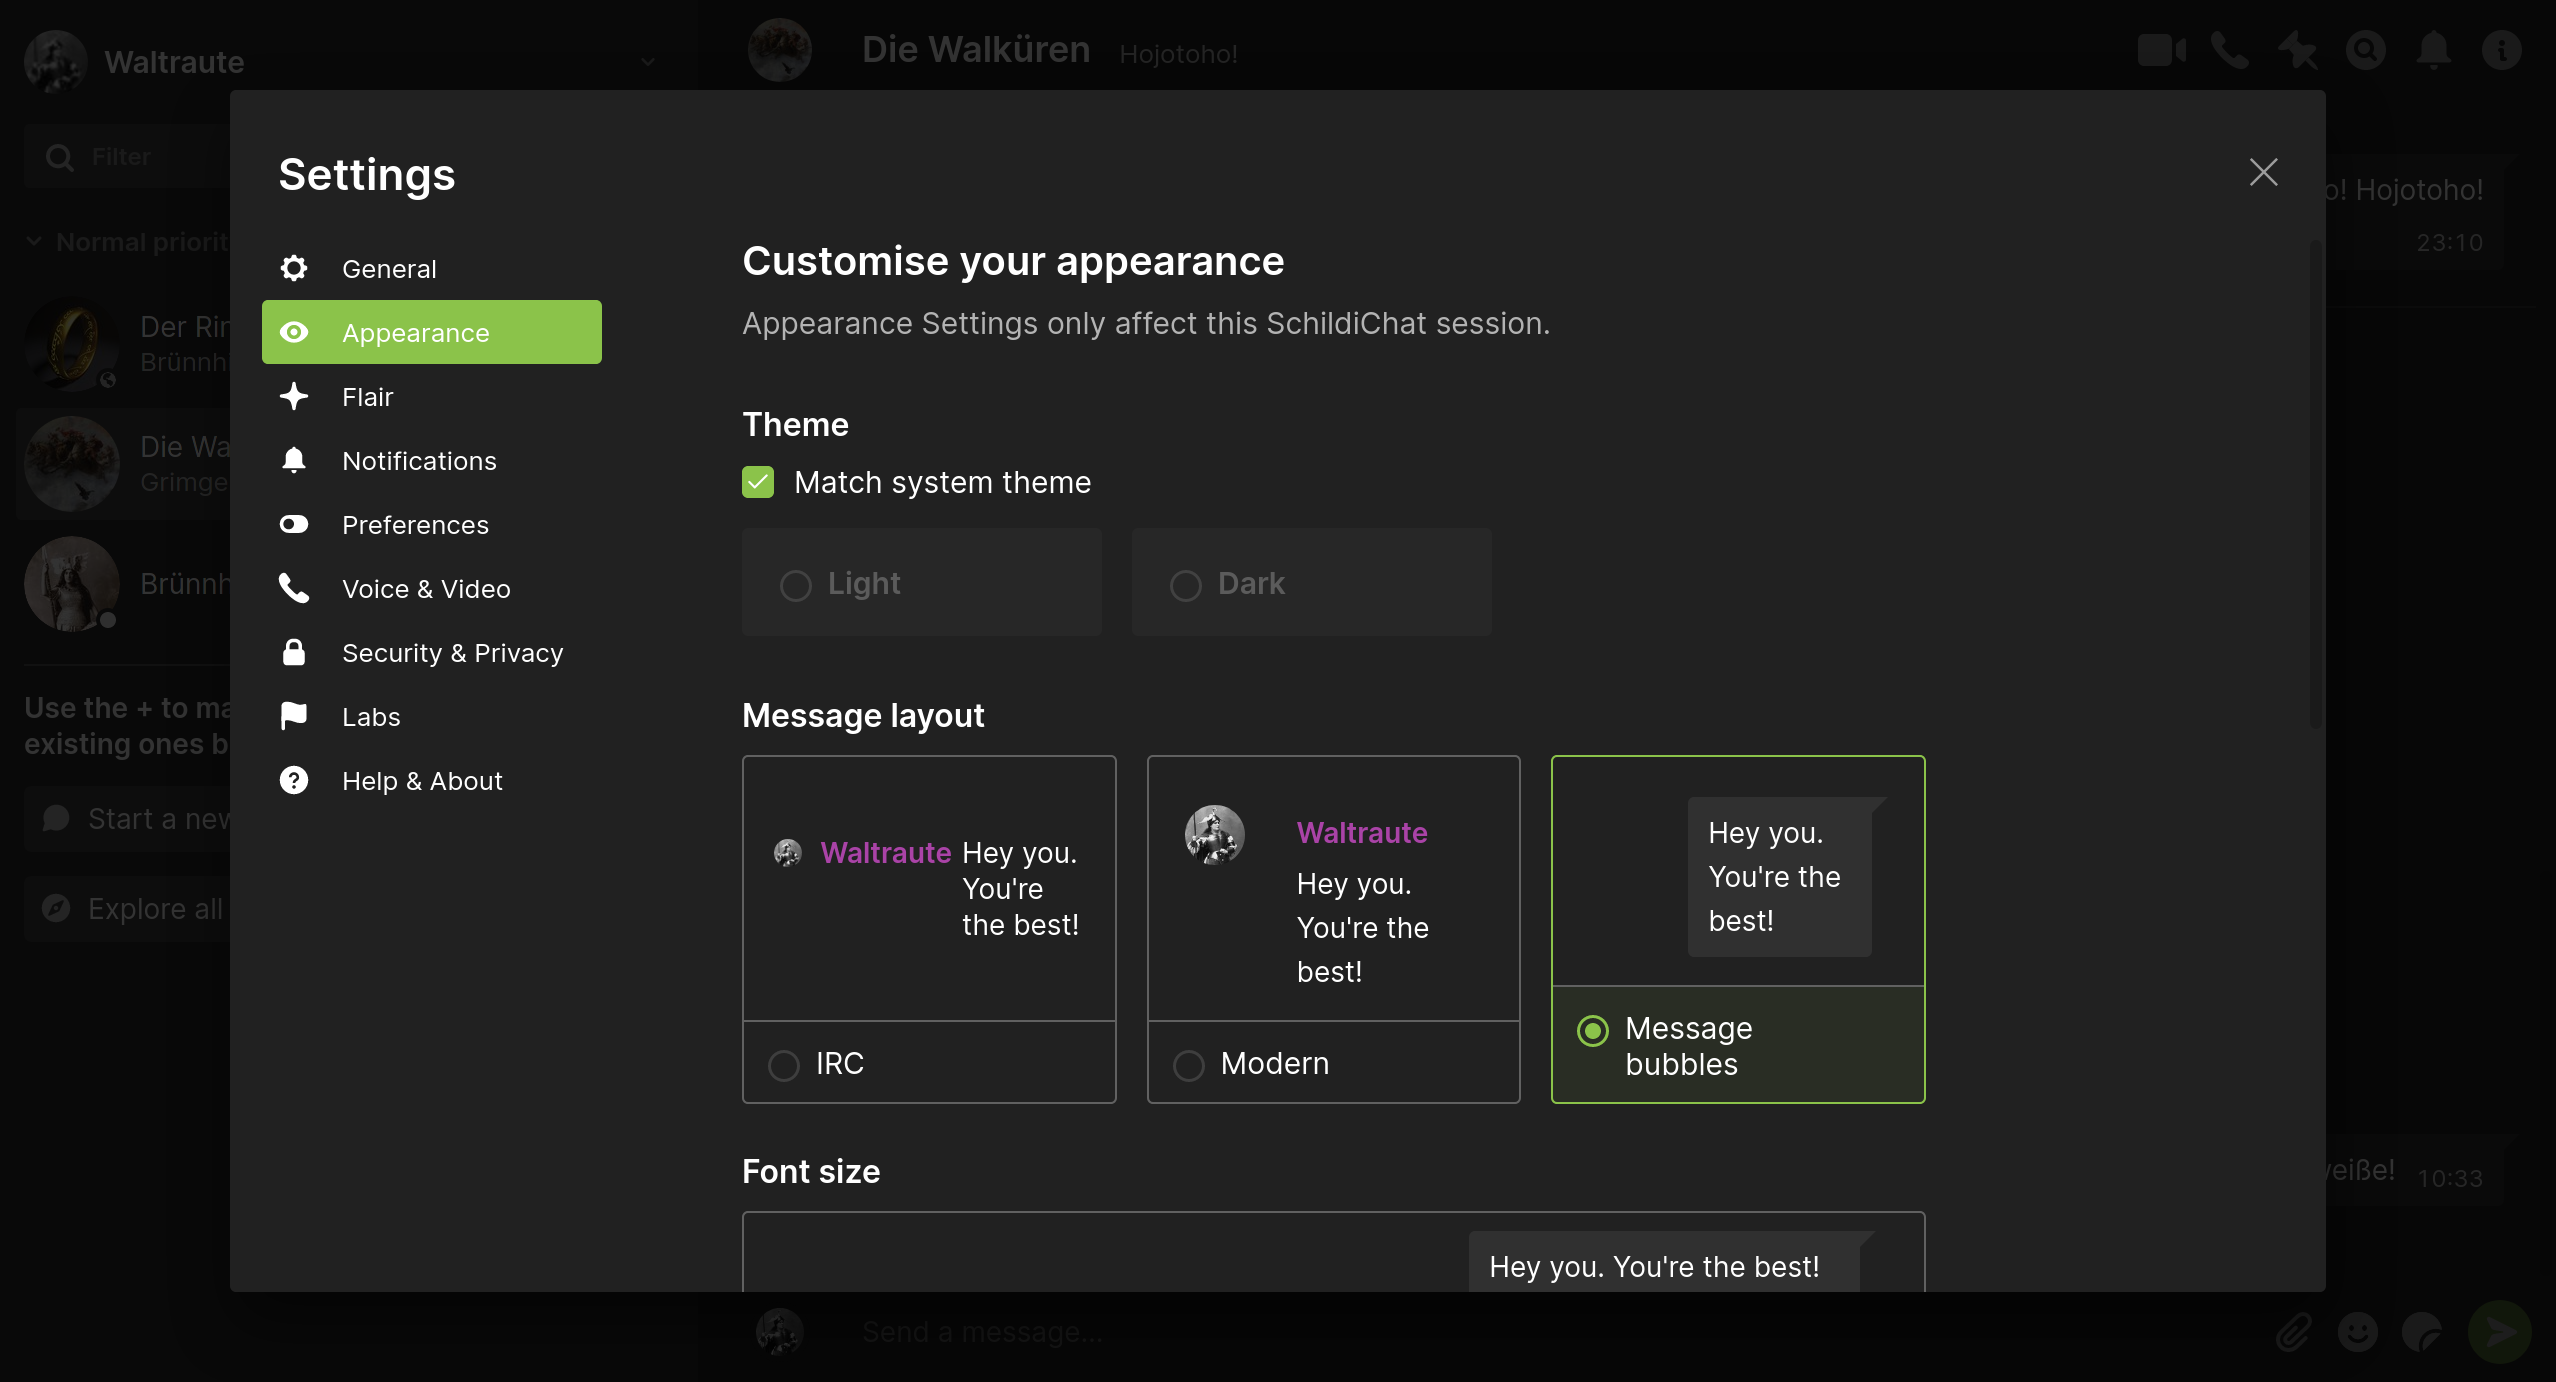Click the Preferences toggle icon
The image size is (2556, 1382).
click(x=294, y=524)
